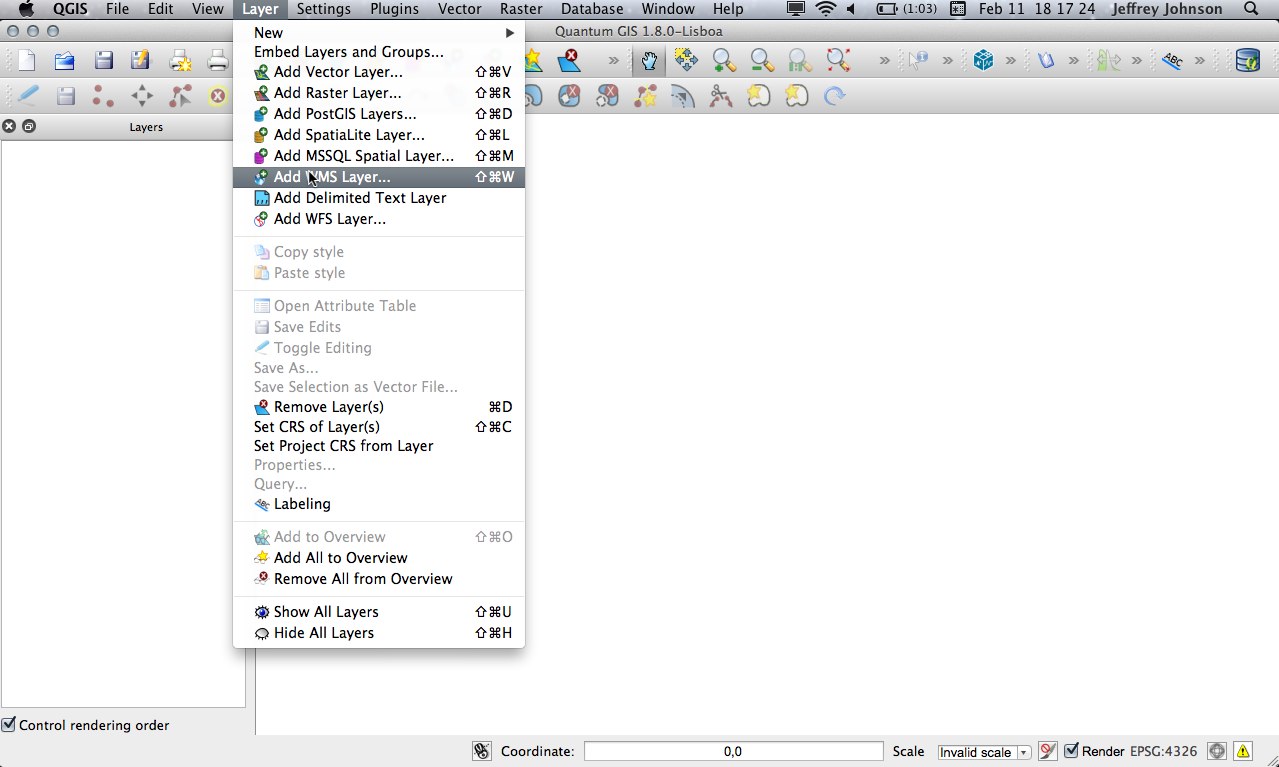Screen dimensions: 1279x767
Task: Toggle Control rendering order checkbox
Action: pos(8,725)
